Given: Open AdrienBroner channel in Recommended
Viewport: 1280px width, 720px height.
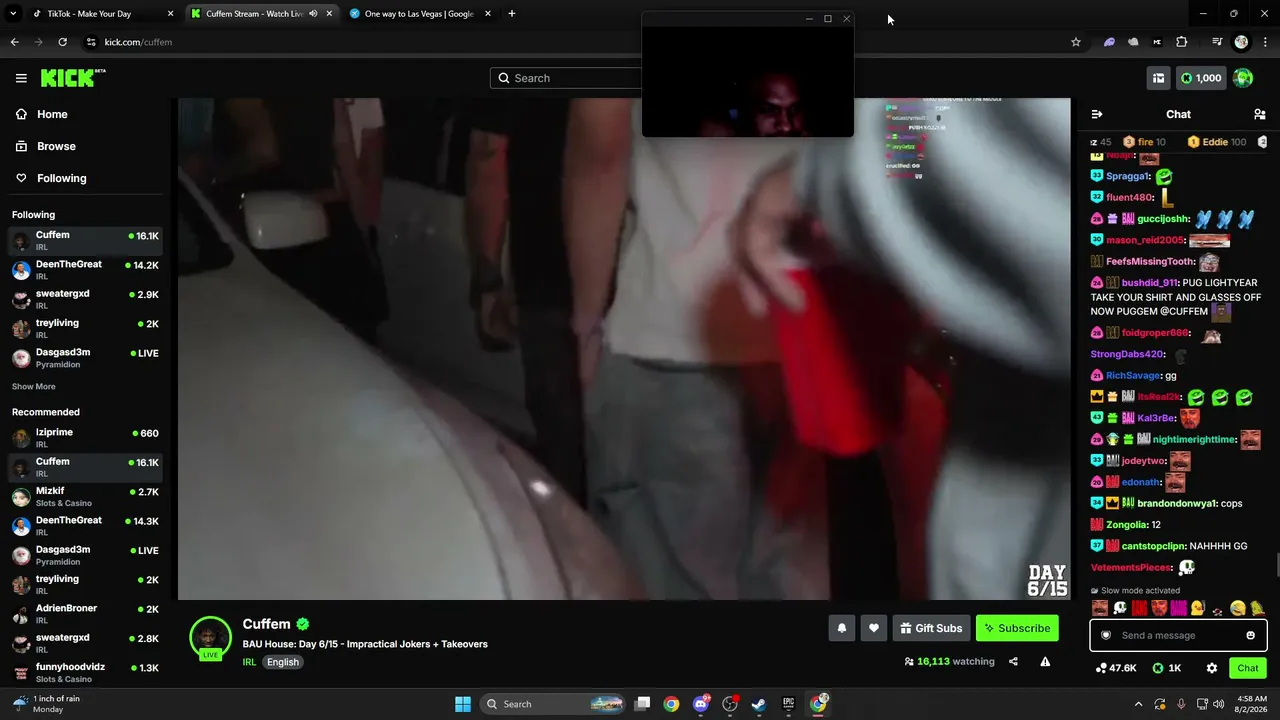Looking at the screenshot, I should tap(85, 613).
